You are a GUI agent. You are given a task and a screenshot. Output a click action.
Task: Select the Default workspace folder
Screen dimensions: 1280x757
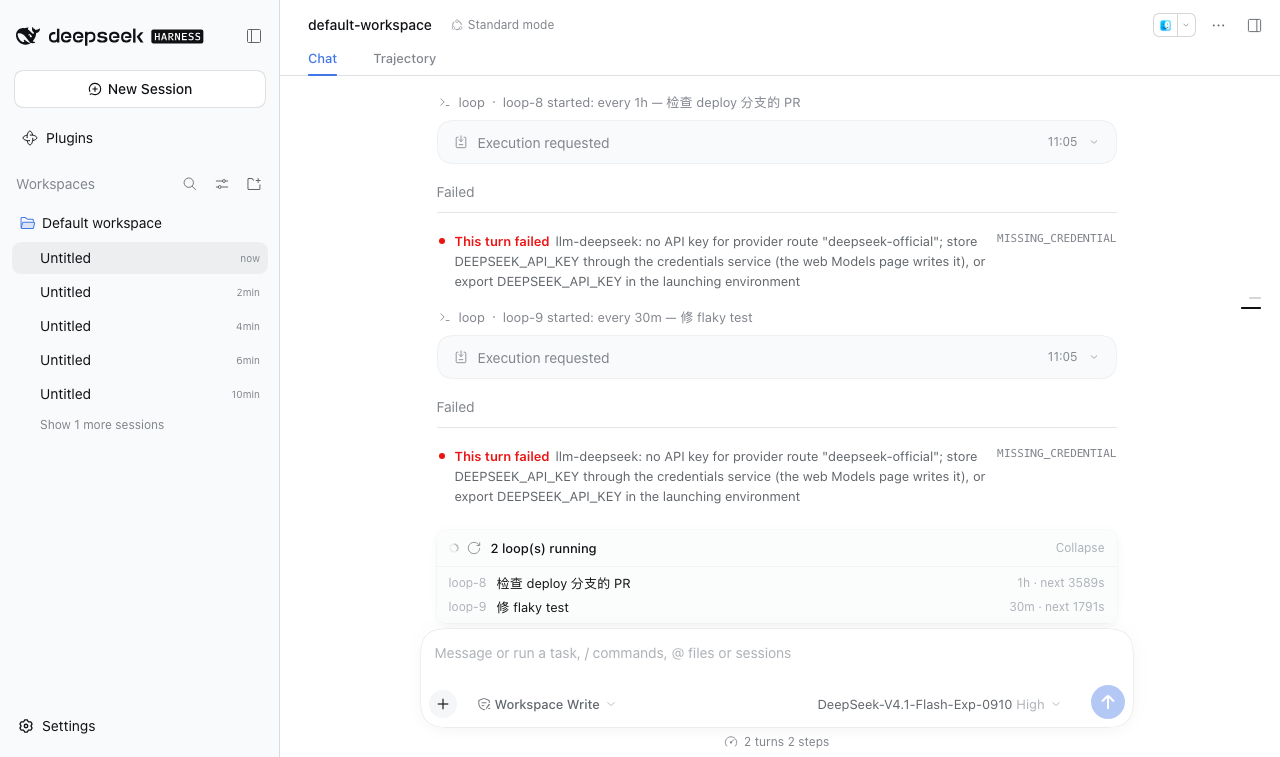pos(140,223)
